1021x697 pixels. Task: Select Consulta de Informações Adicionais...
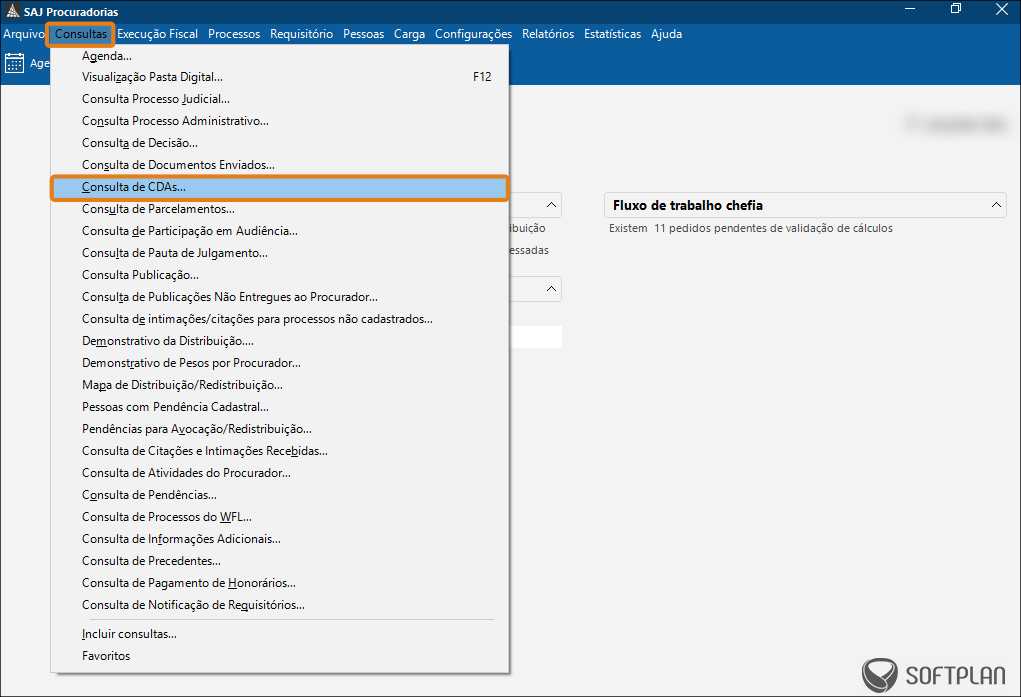point(280,539)
